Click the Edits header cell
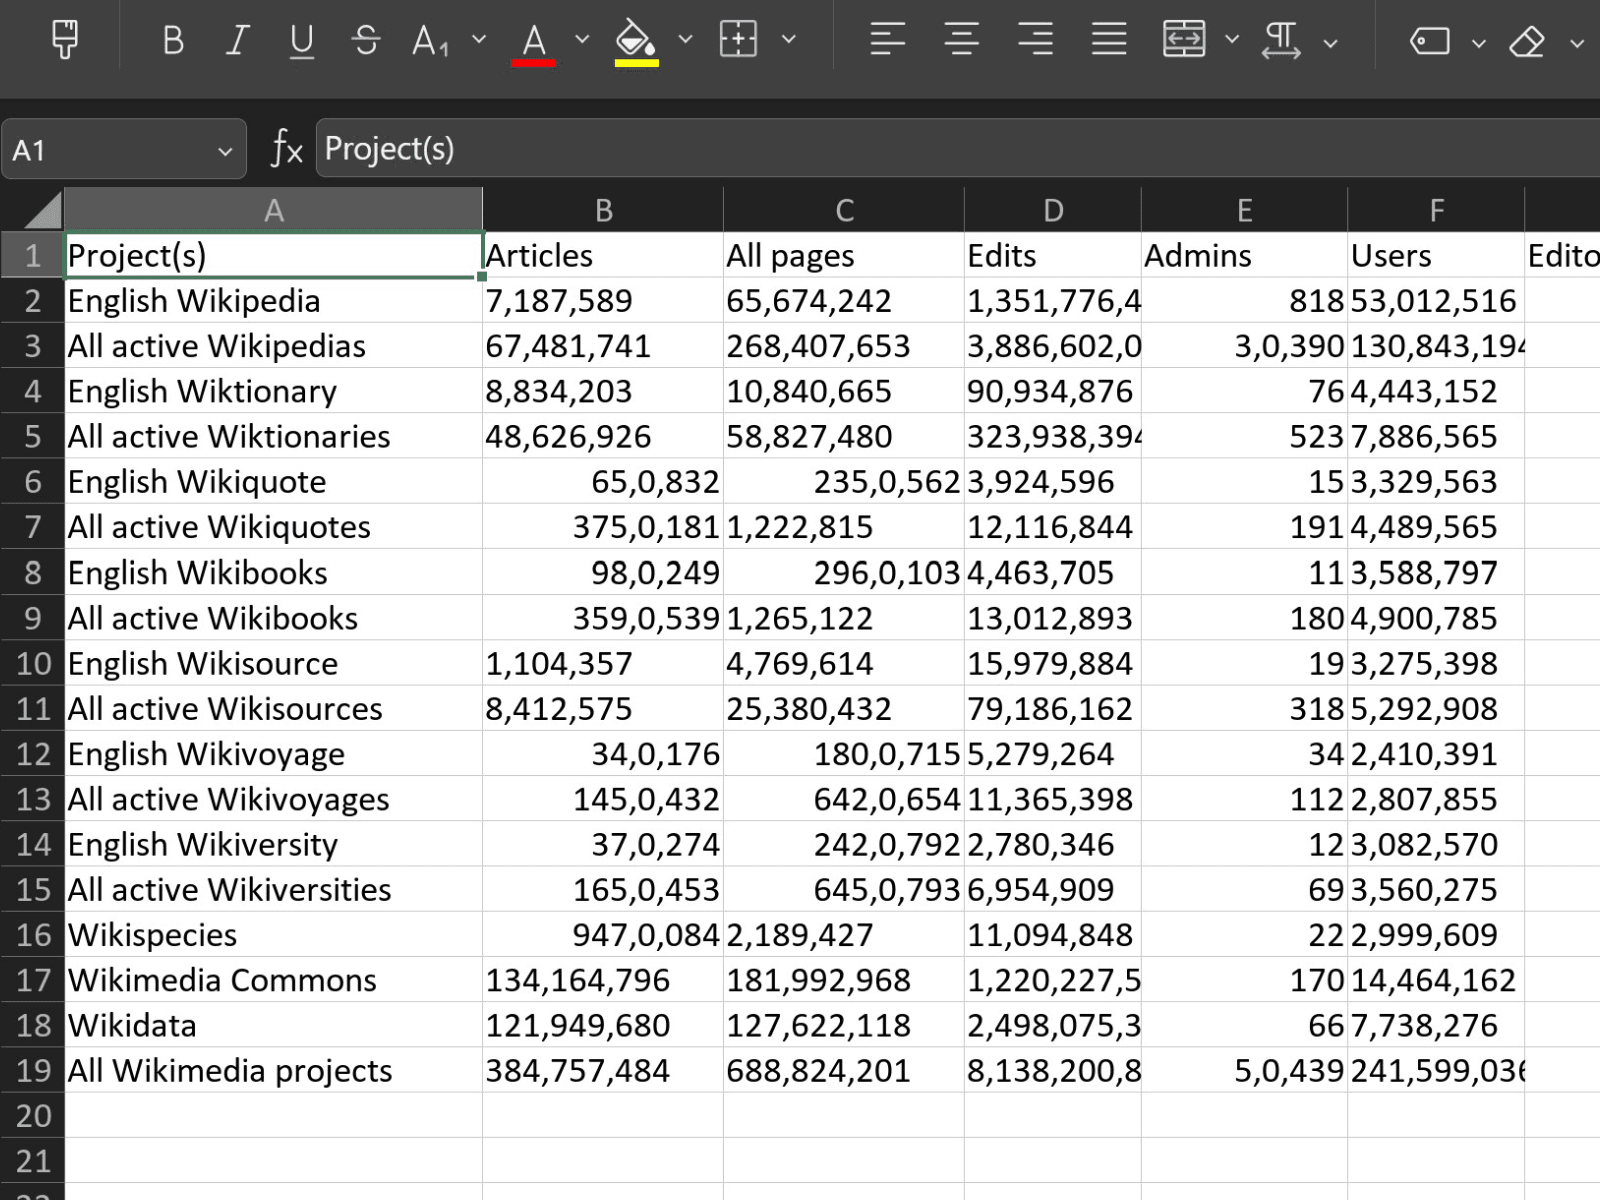The width and height of the screenshot is (1600, 1200). tap(1053, 255)
